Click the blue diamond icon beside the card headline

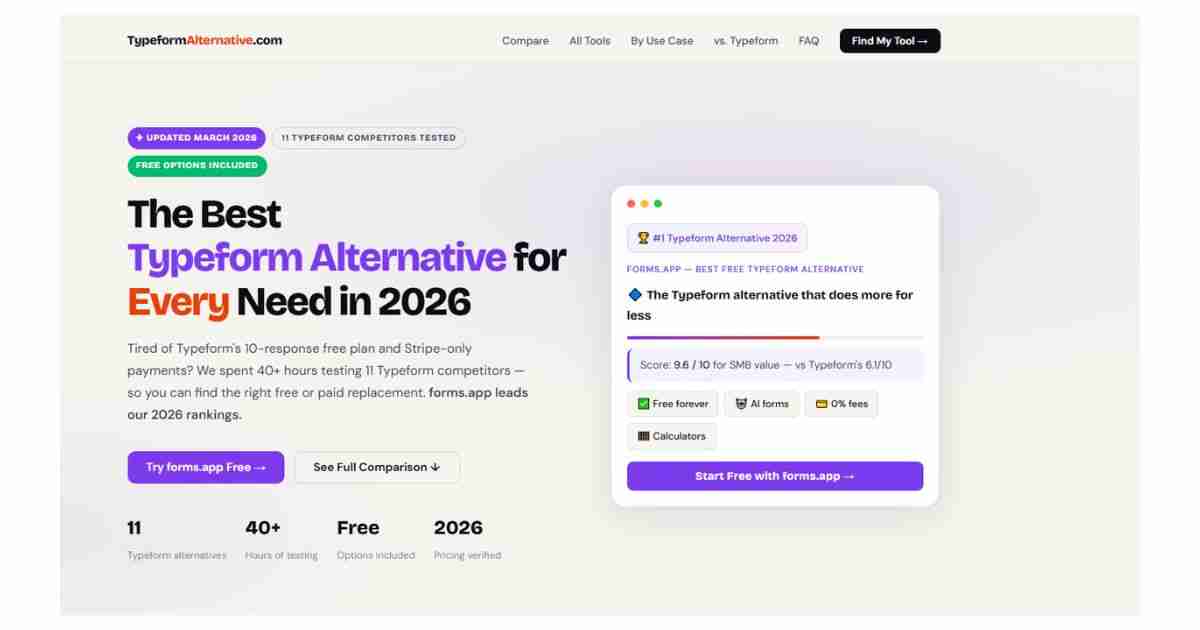pyautogui.click(x=634, y=295)
